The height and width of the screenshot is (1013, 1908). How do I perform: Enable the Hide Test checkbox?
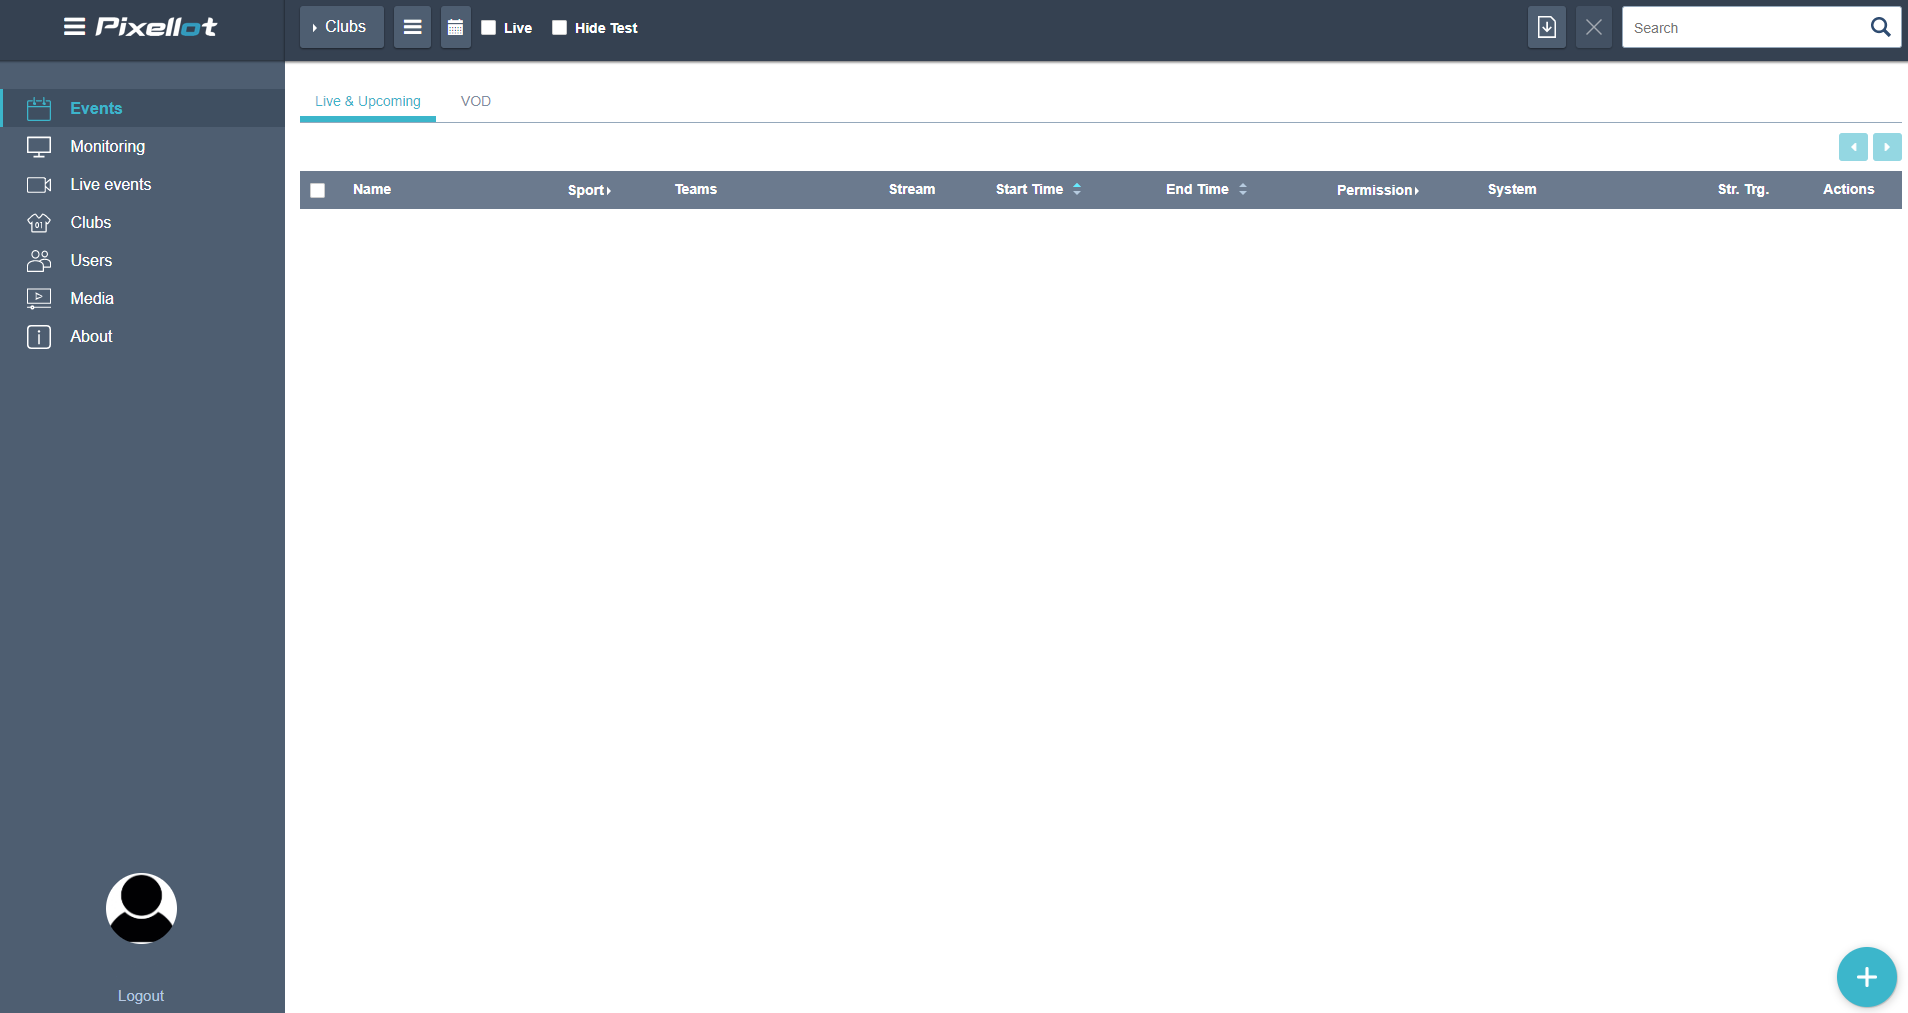560,27
